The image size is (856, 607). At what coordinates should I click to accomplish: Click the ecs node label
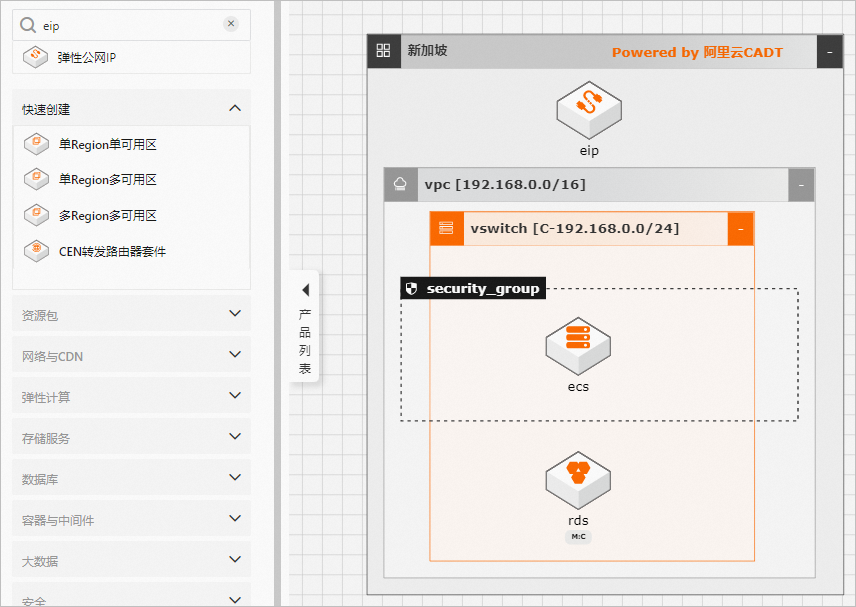point(578,387)
